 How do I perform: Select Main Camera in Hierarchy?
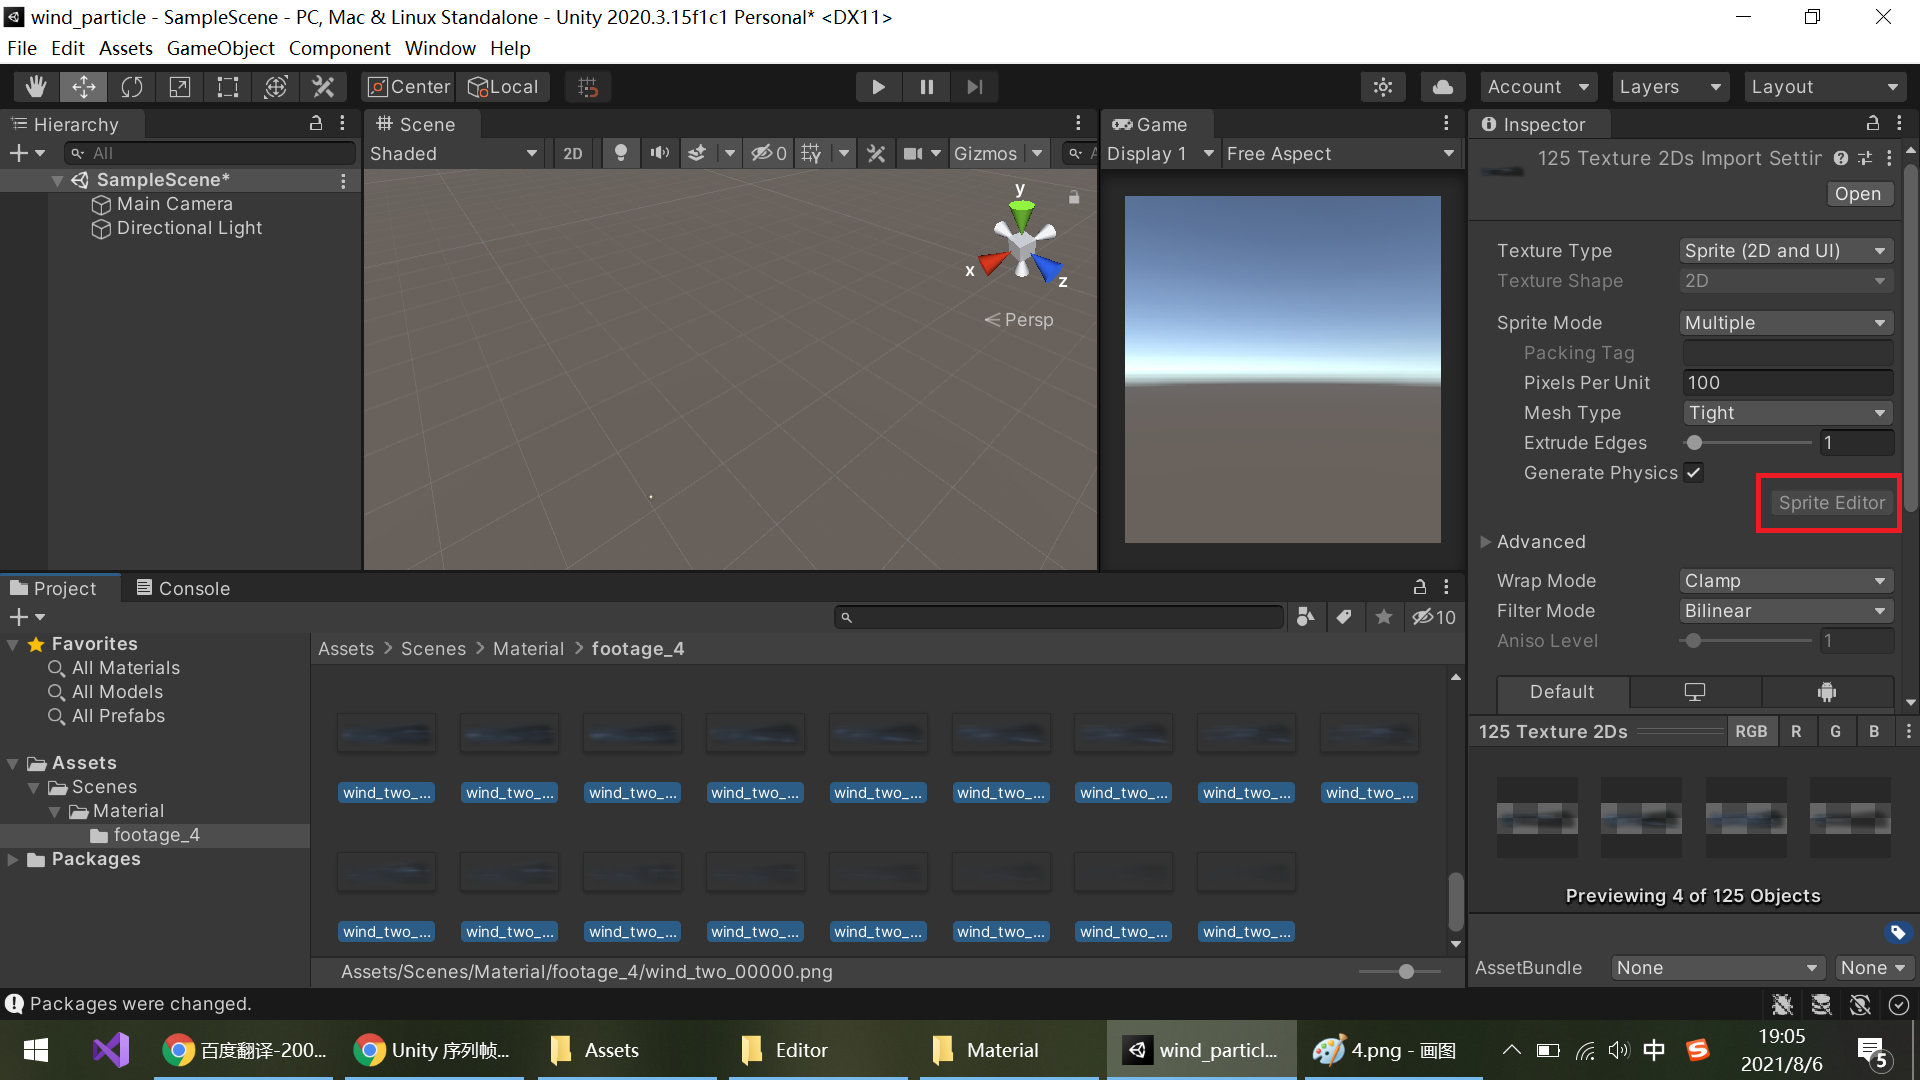(x=174, y=204)
